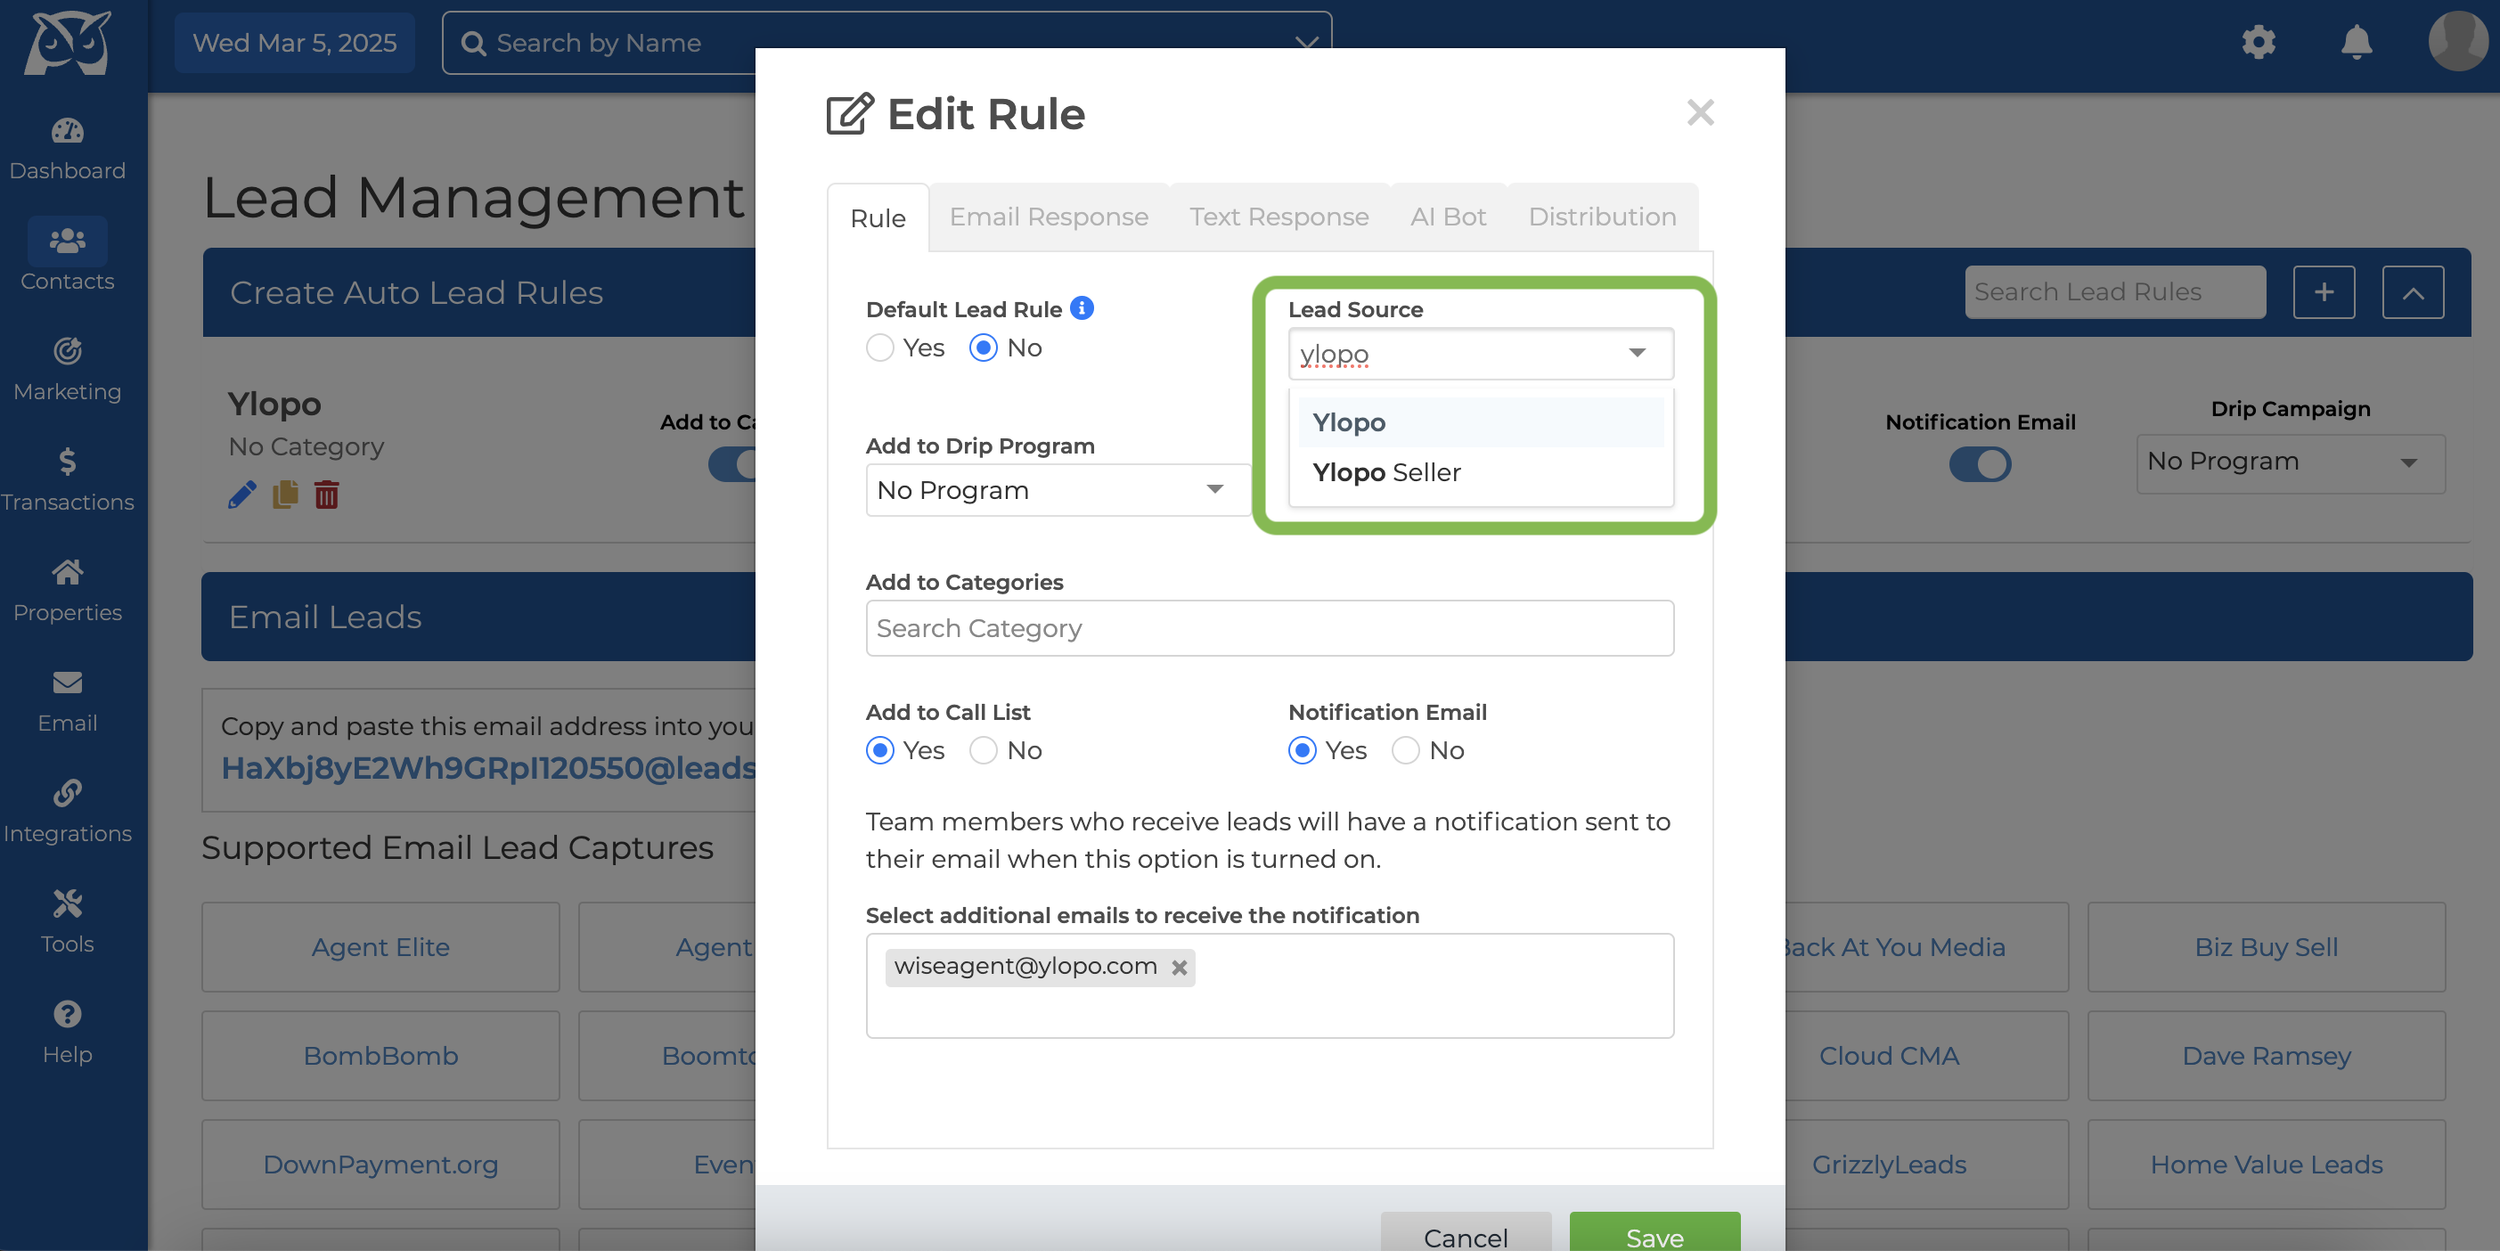
Task: Open the Drip Campaign No Program dropdown
Action: (2290, 462)
